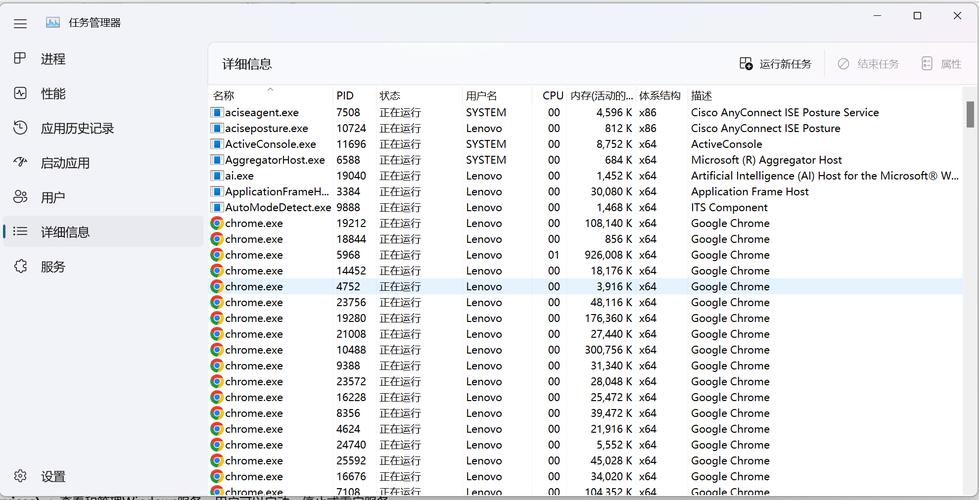Click Chrome icon for PID 19212
The height and width of the screenshot is (500, 979).
coord(217,223)
